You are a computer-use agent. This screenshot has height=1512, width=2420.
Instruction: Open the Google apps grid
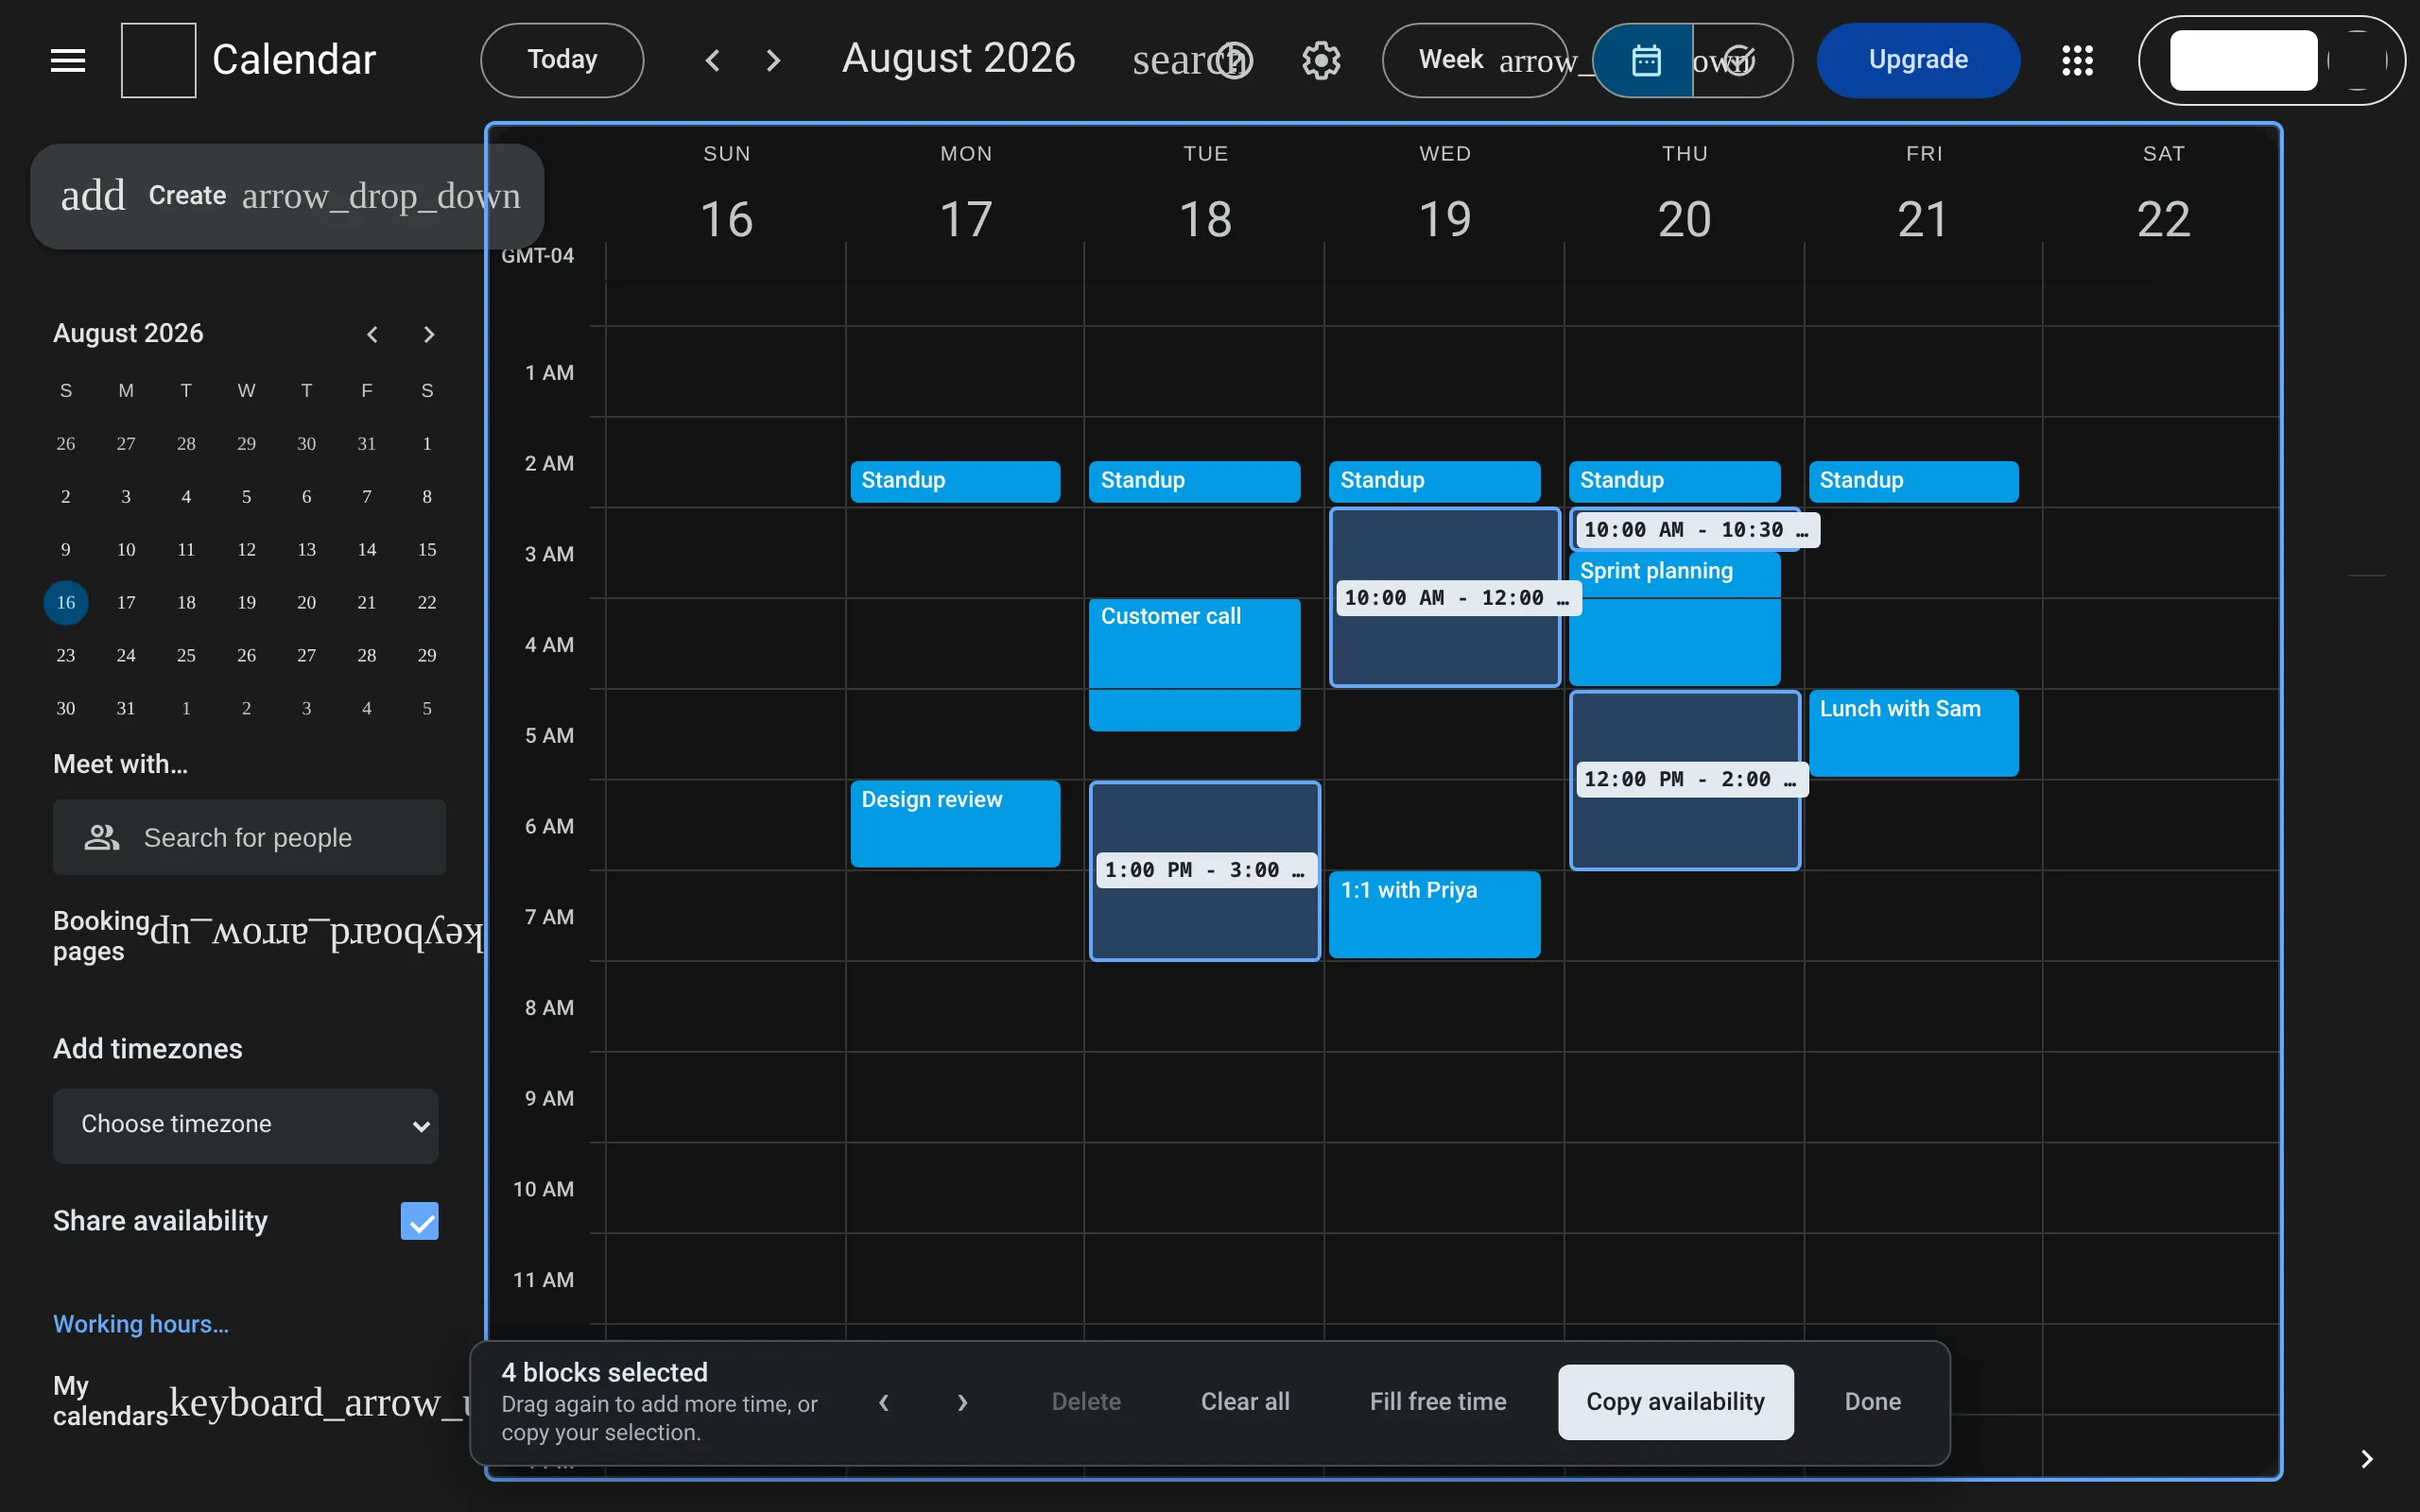(2077, 60)
